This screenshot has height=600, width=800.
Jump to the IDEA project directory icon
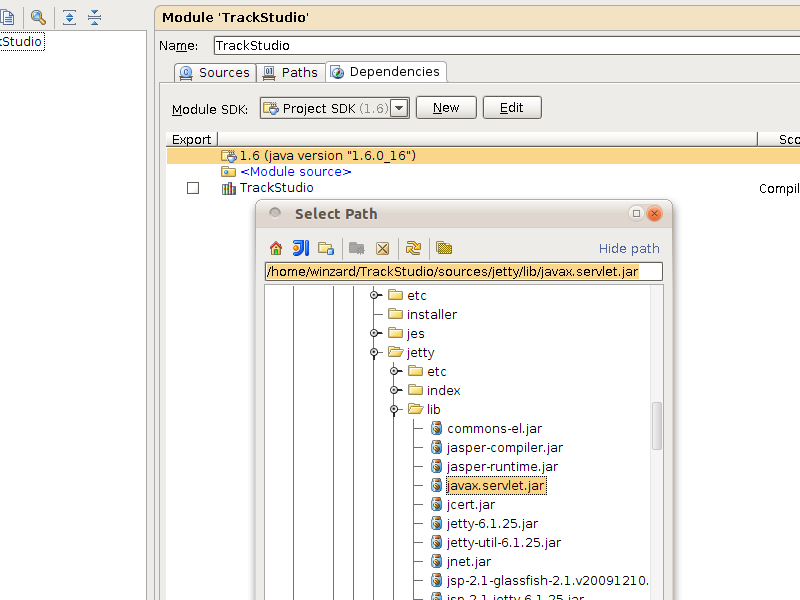[x=301, y=248]
